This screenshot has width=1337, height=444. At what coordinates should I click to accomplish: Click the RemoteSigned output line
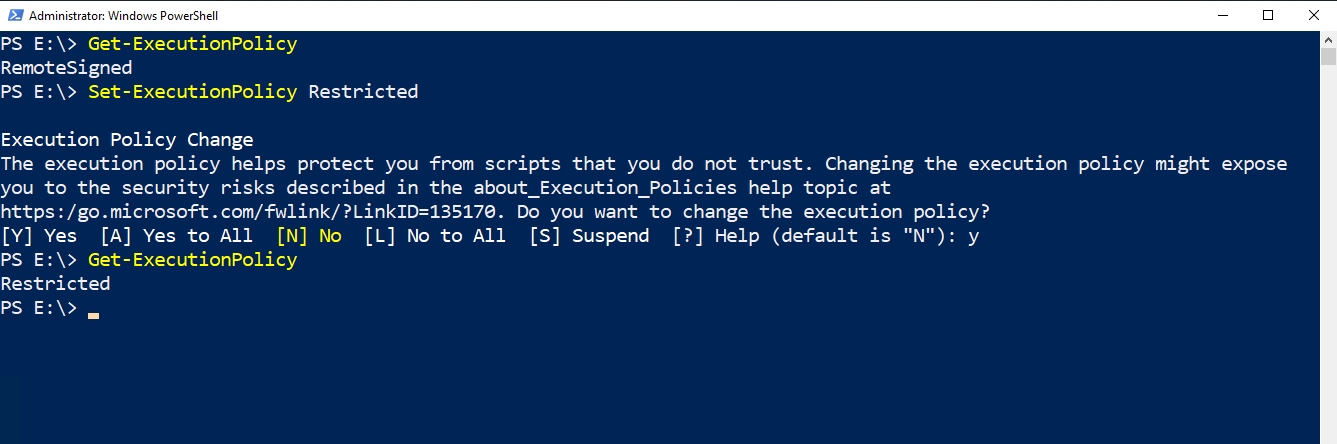click(66, 68)
